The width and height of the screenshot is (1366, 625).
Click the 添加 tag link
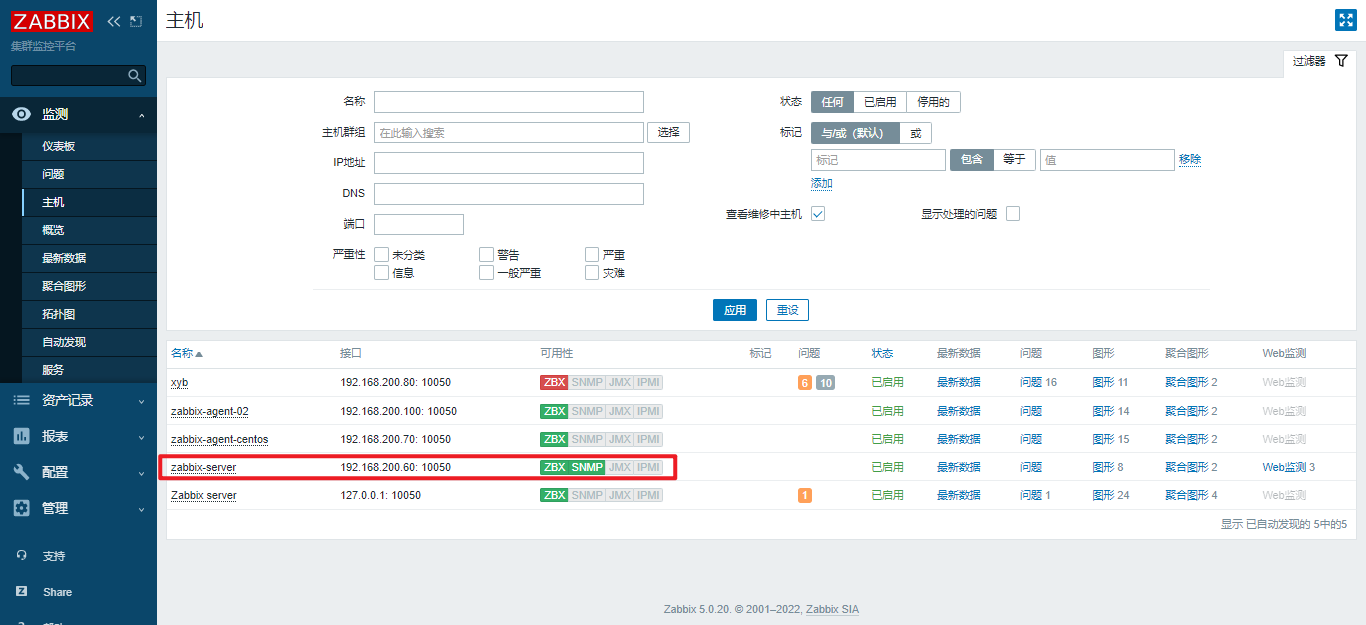point(822,184)
